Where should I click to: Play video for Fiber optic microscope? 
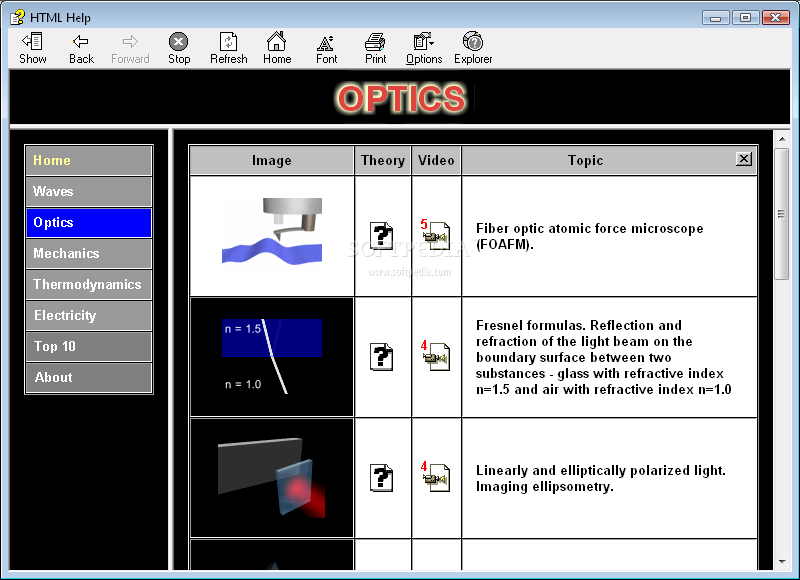tap(436, 235)
